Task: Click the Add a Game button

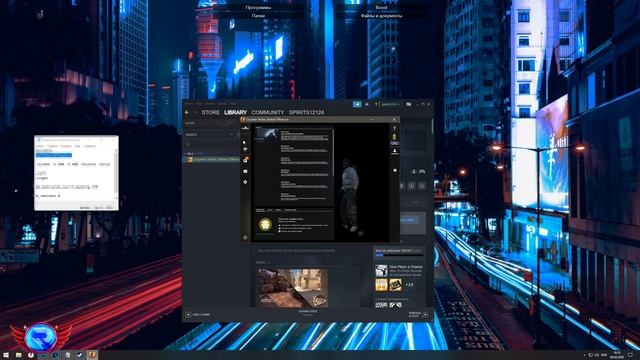Action: point(198,315)
